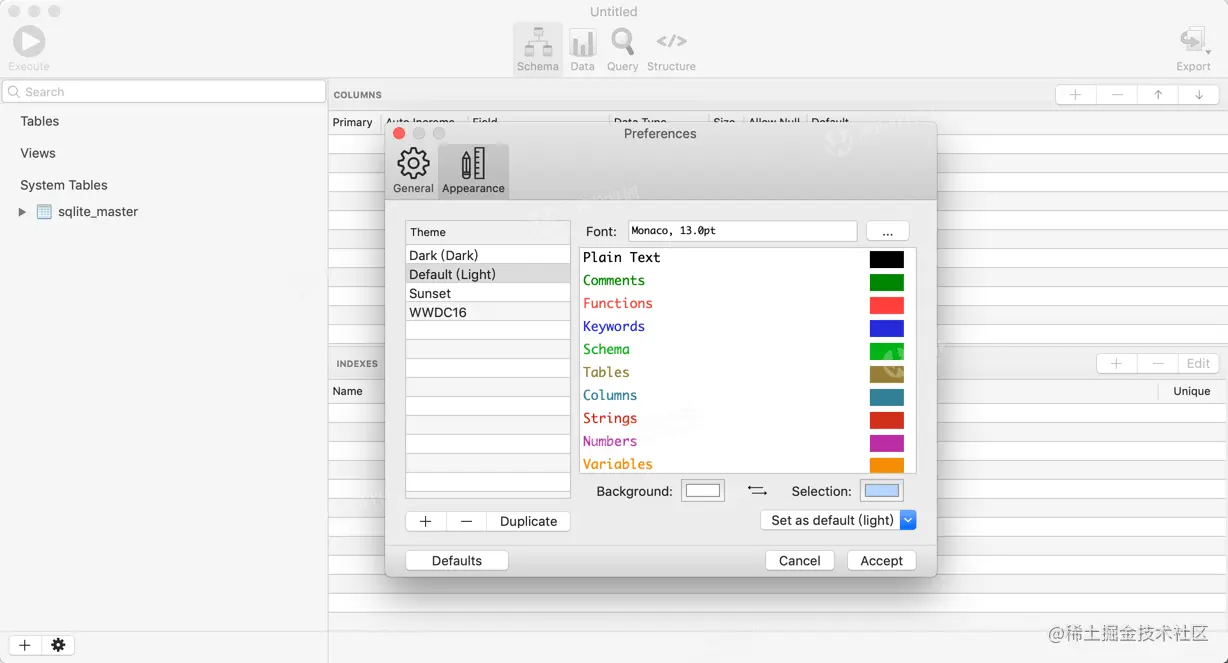Click the Edit index button
Image resolution: width=1228 pixels, height=663 pixels.
click(1199, 364)
